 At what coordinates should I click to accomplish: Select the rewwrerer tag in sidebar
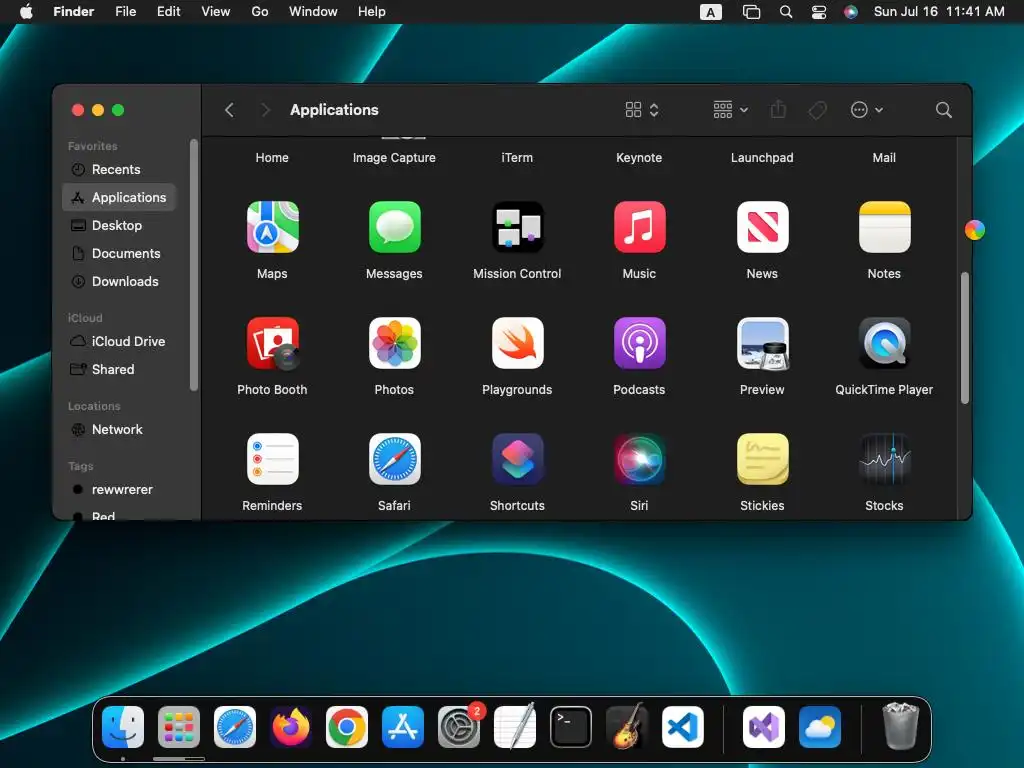[119, 490]
